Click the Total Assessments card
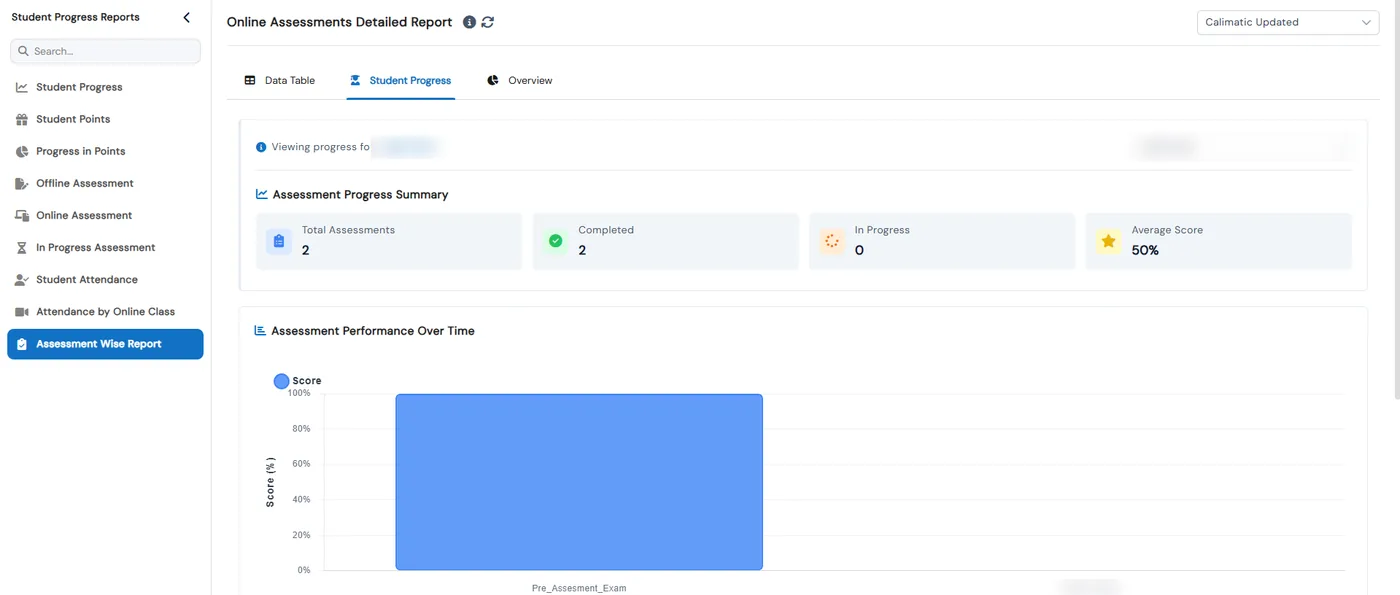This screenshot has width=1400, height=595. click(389, 241)
